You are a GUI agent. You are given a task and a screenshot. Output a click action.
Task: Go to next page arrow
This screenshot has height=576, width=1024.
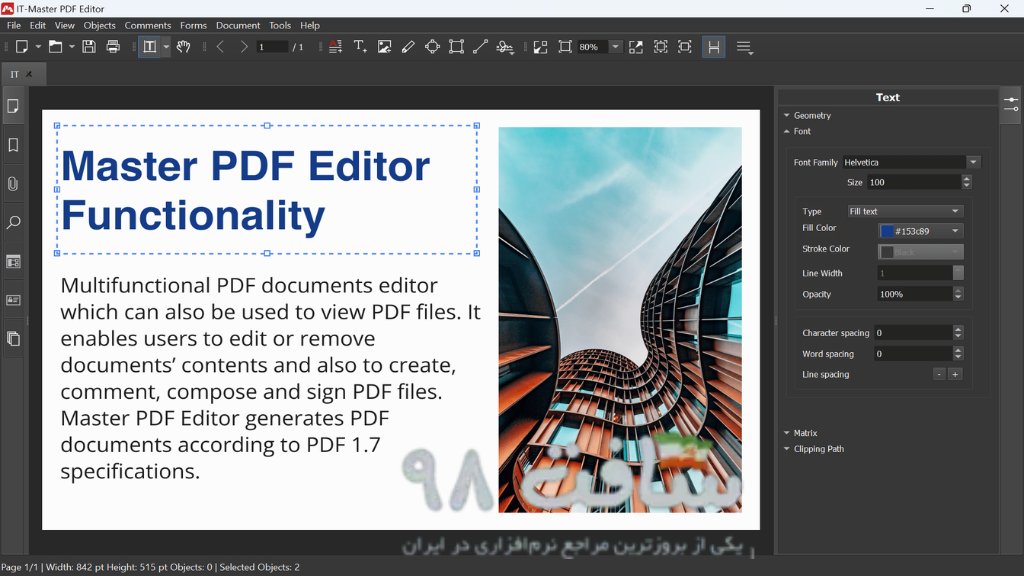(244, 47)
